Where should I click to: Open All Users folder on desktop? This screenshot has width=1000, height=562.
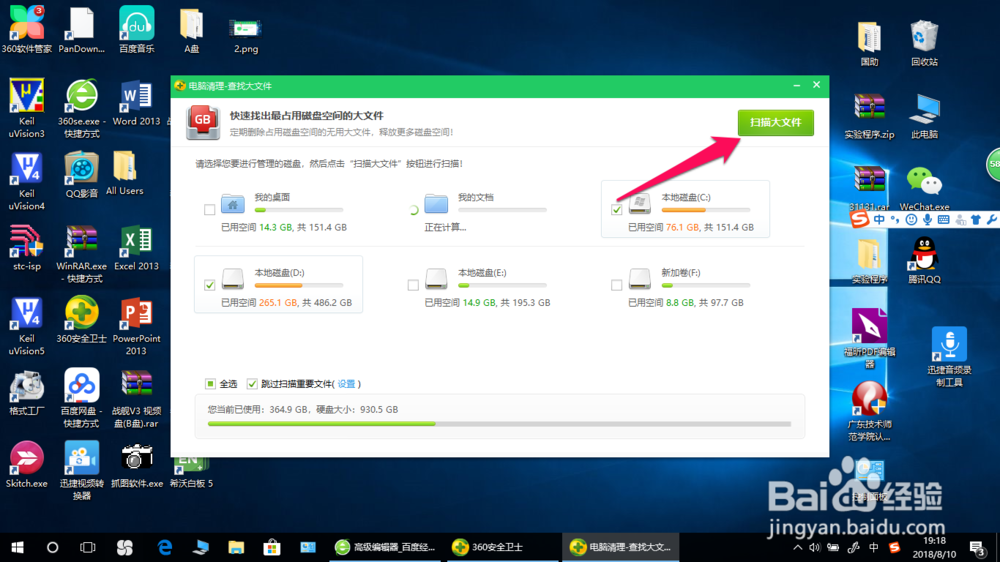click(124, 174)
